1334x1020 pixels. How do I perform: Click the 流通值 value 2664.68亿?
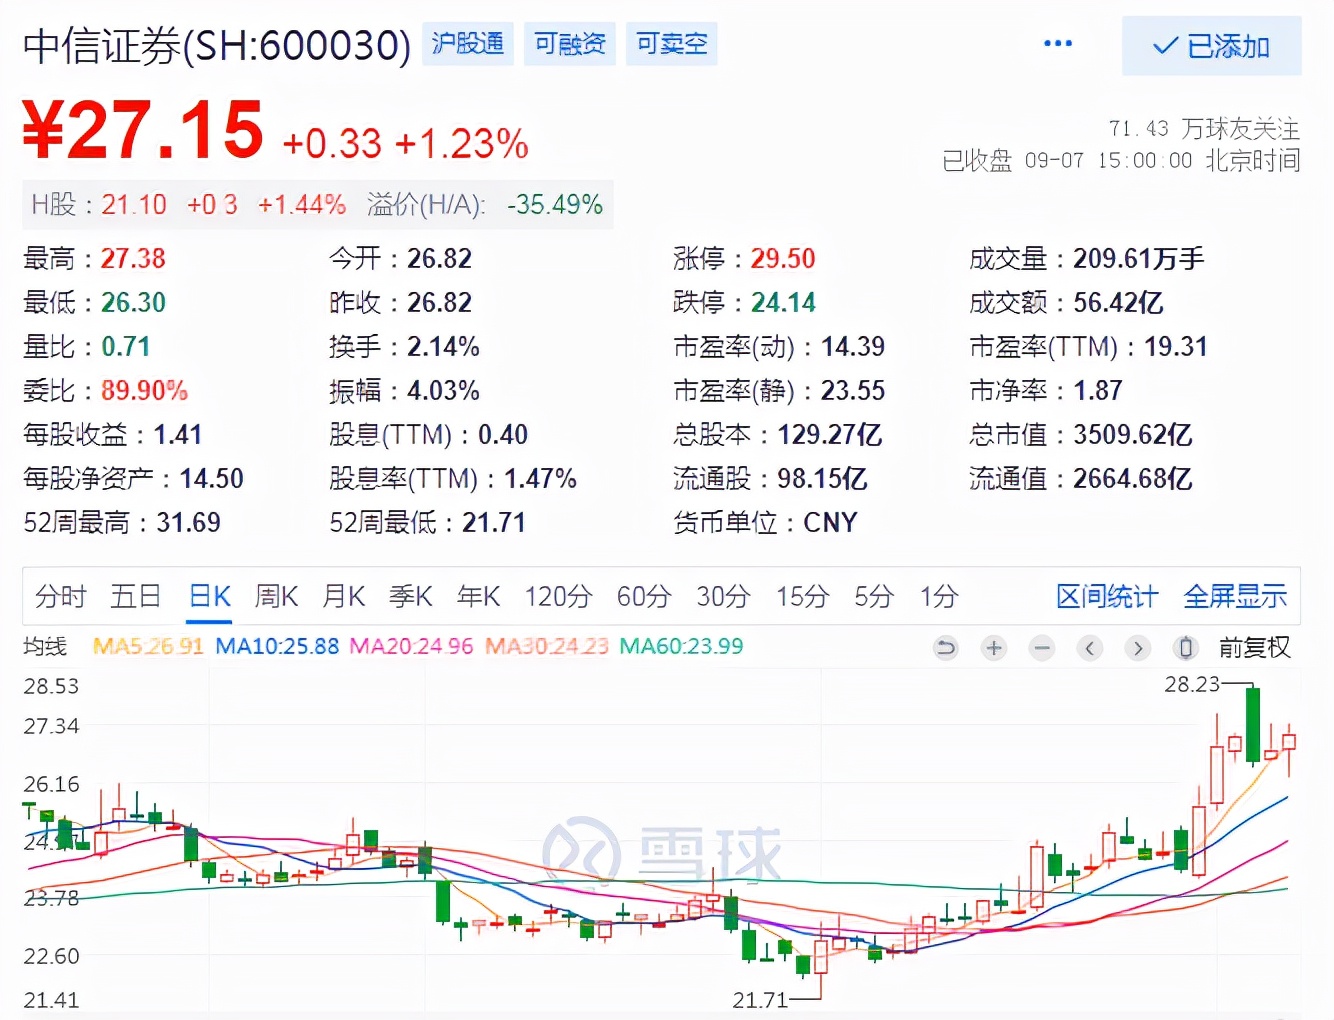[1133, 479]
